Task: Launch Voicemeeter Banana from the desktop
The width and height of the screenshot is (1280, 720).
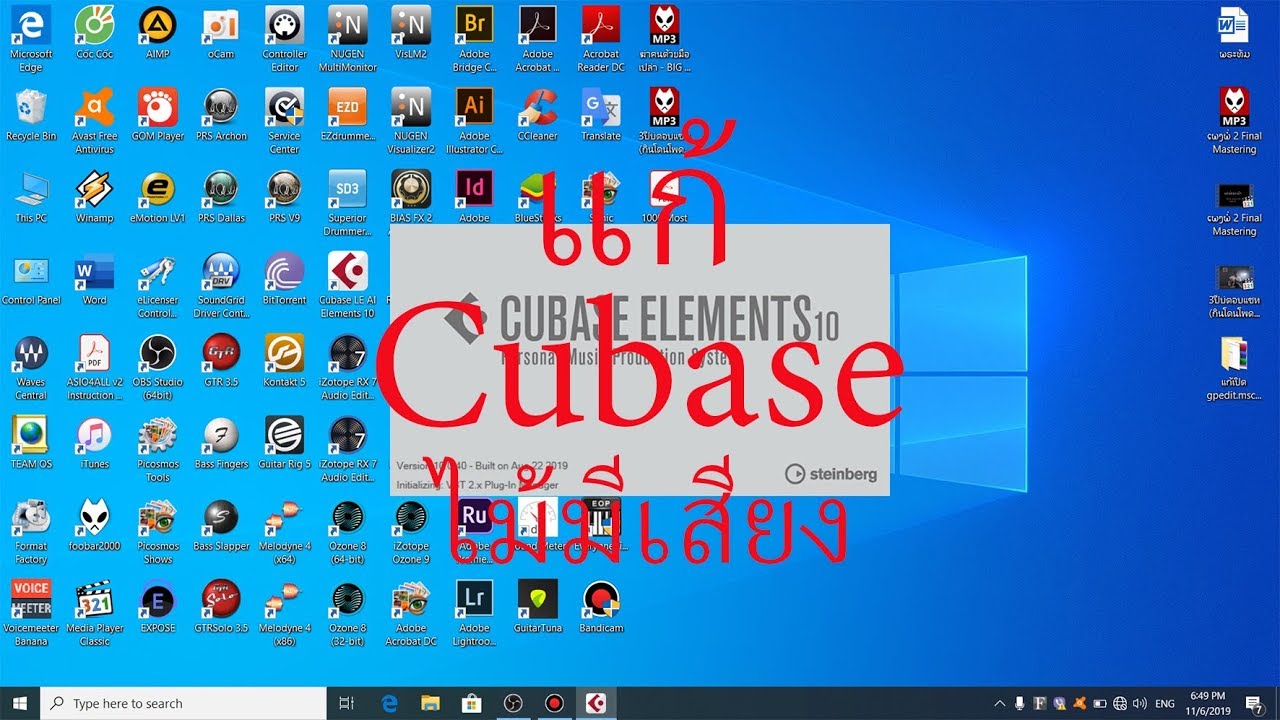Action: (31, 612)
